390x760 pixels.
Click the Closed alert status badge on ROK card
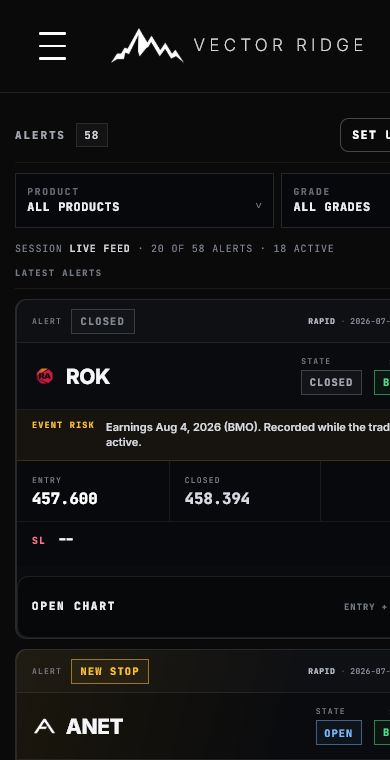pos(103,321)
